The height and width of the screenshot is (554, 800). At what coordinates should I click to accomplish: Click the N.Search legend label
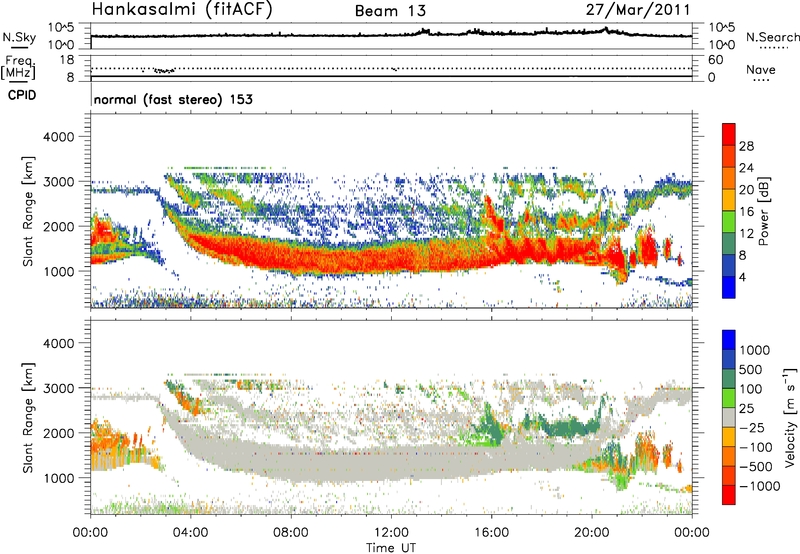click(772, 37)
